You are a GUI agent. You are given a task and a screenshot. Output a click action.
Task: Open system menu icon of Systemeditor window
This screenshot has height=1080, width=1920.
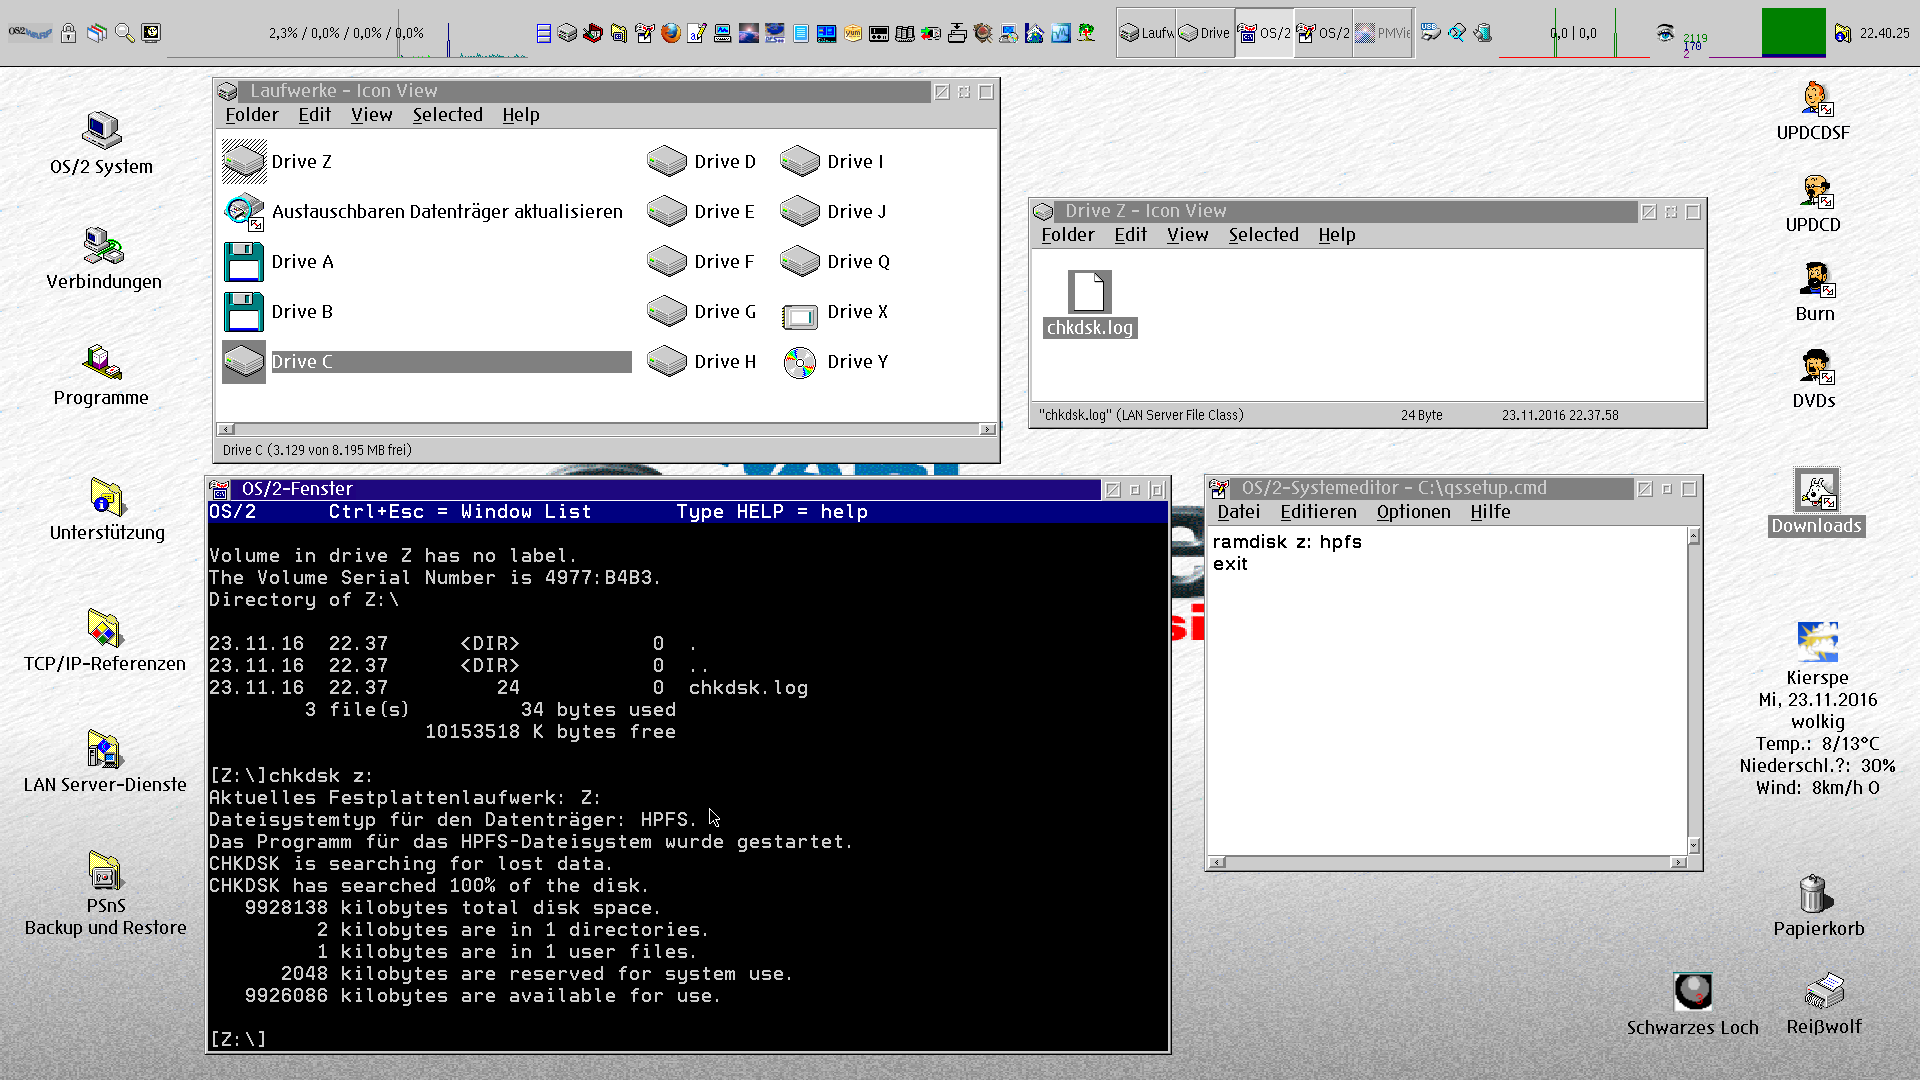coord(1219,488)
